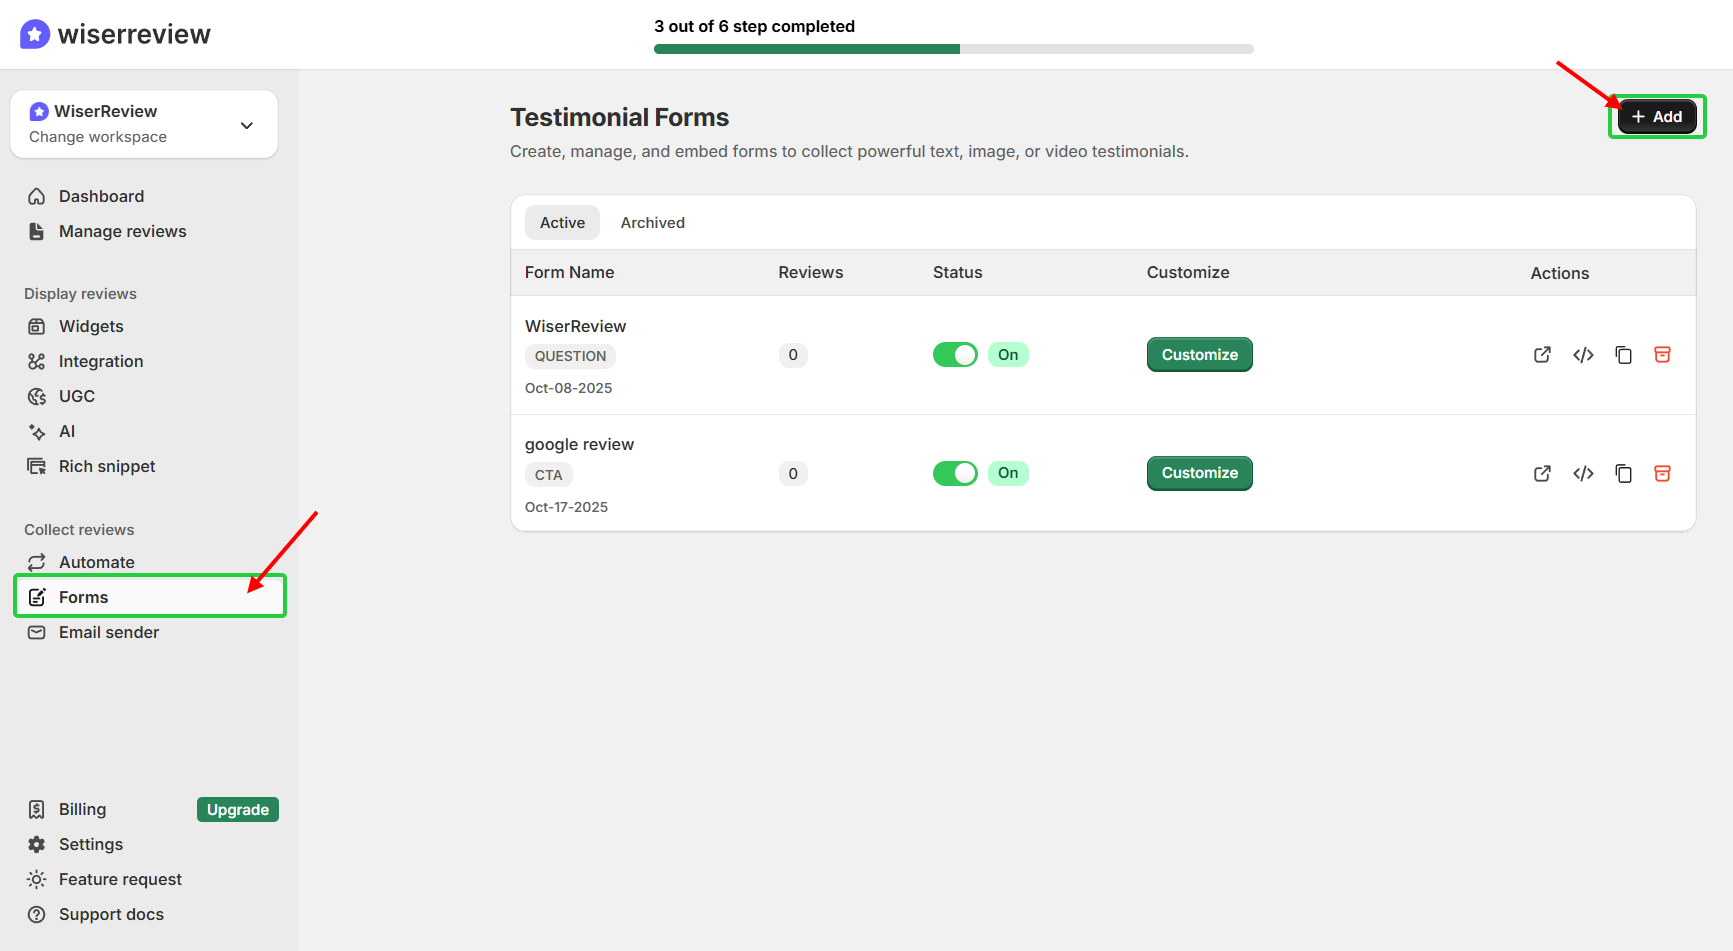Open WiserReview form in new tab icon
Viewport: 1733px width, 951px height.
tap(1542, 355)
